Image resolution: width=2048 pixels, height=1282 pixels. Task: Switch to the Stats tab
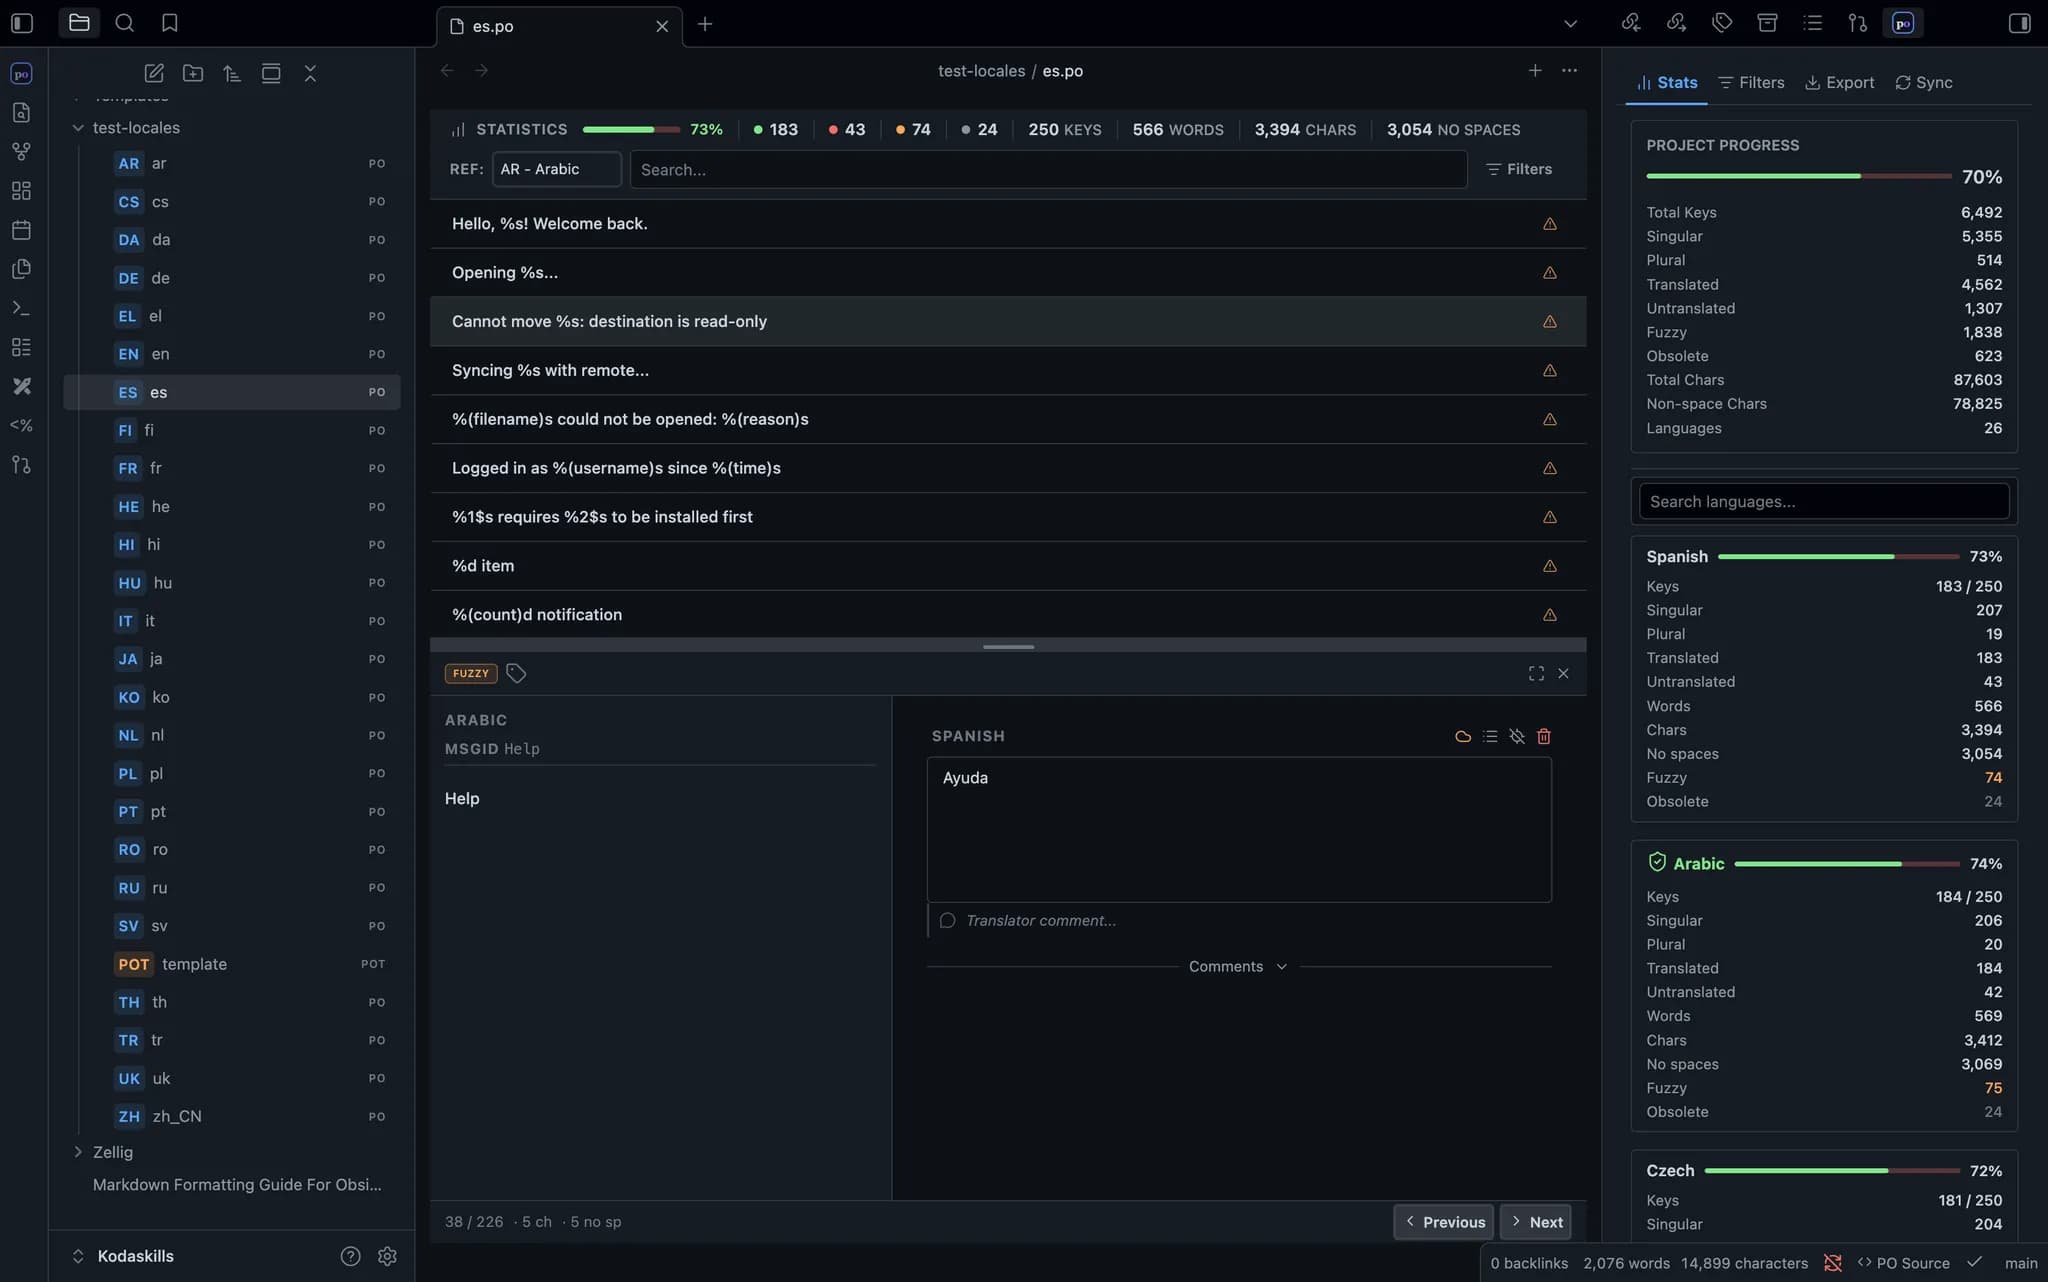pos(1666,82)
